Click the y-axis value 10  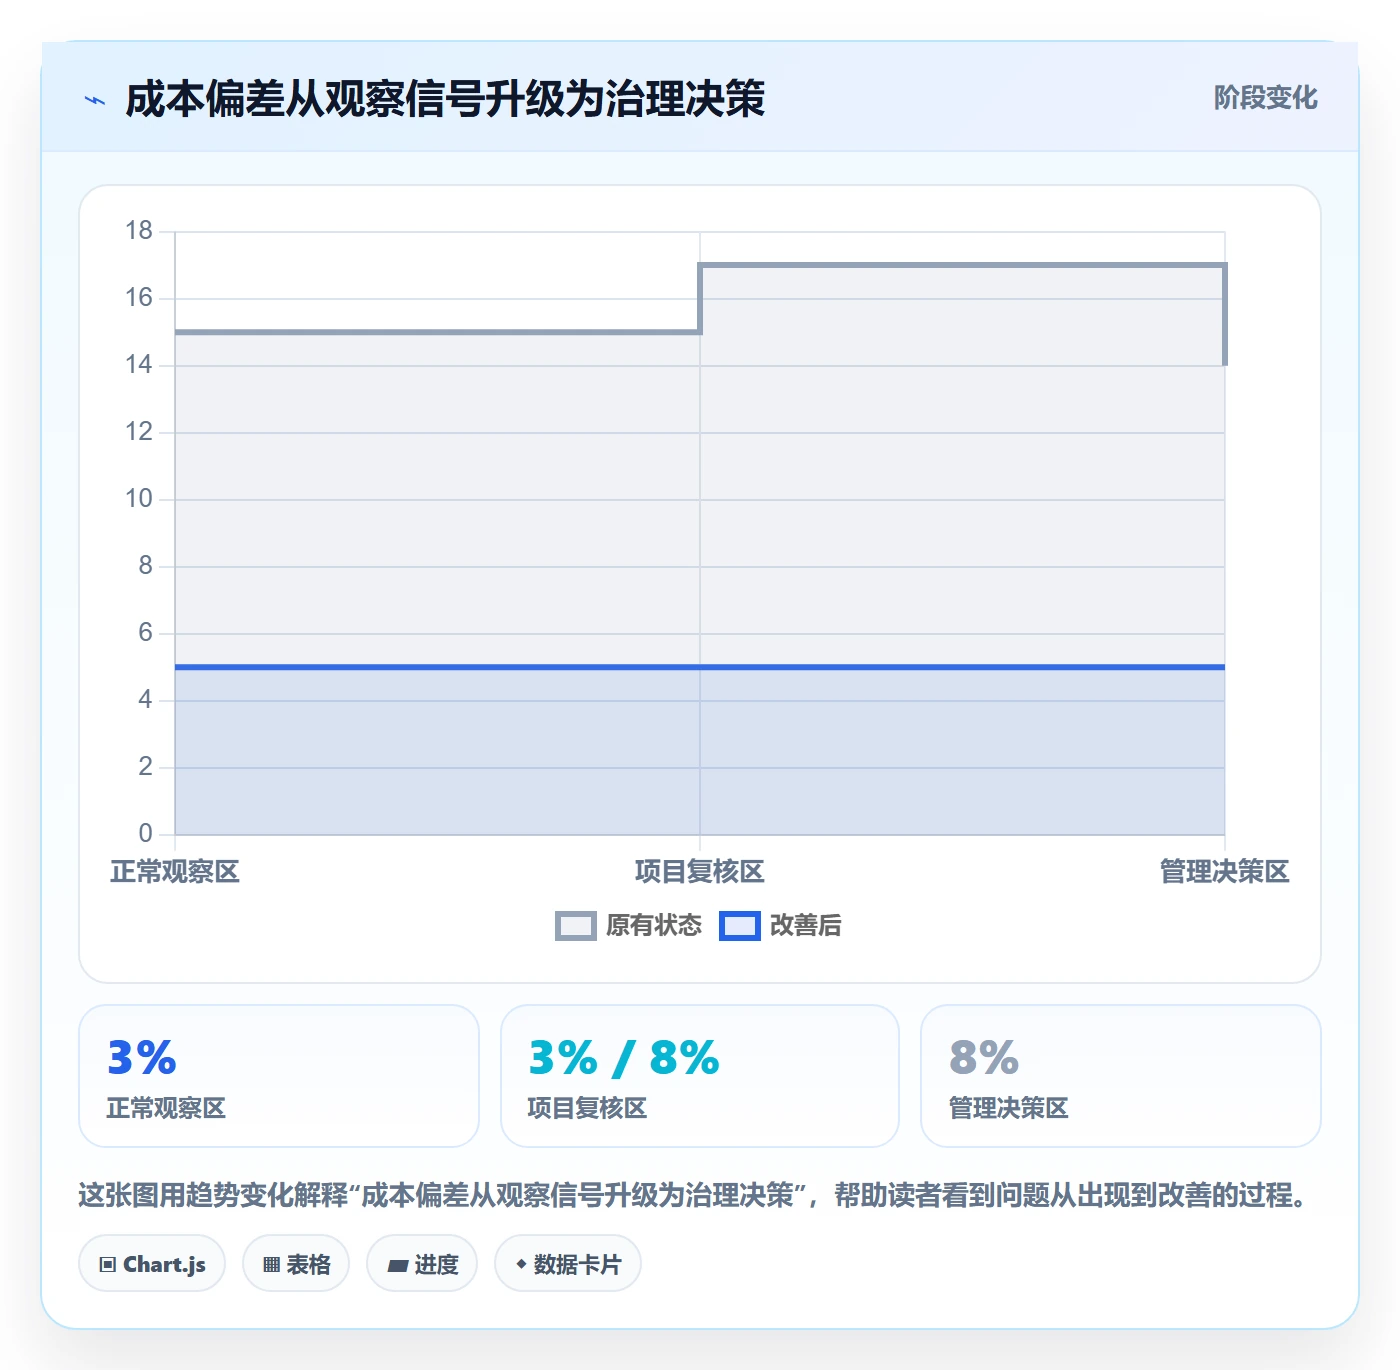(x=139, y=499)
